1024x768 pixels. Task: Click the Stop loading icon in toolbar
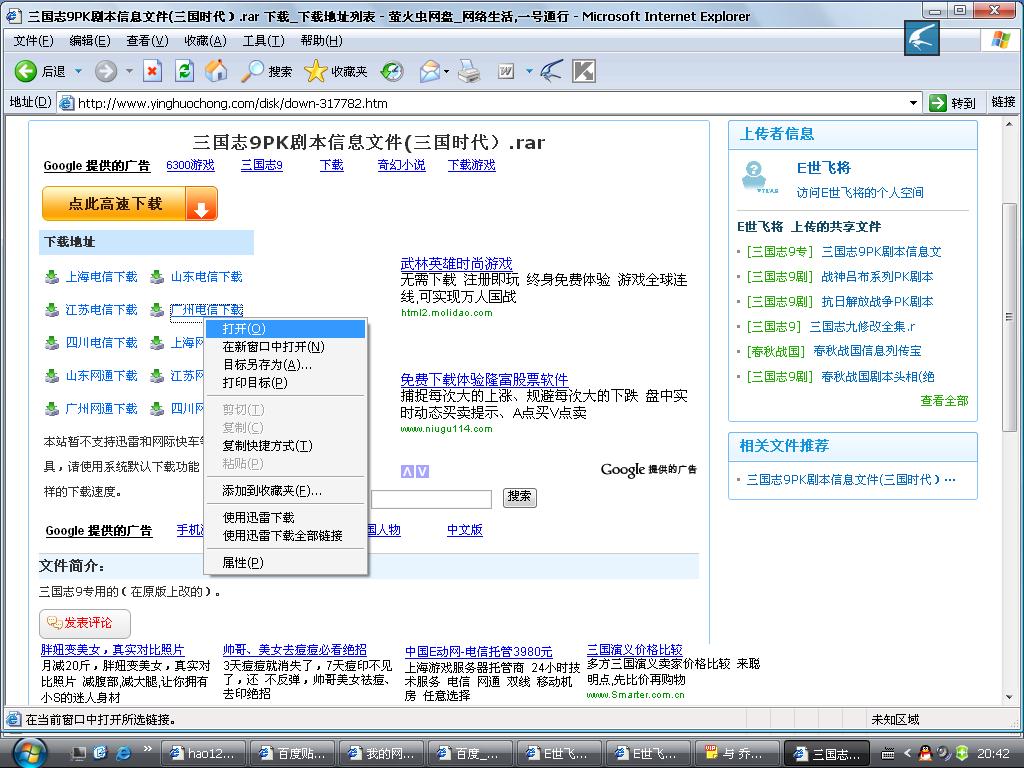152,71
